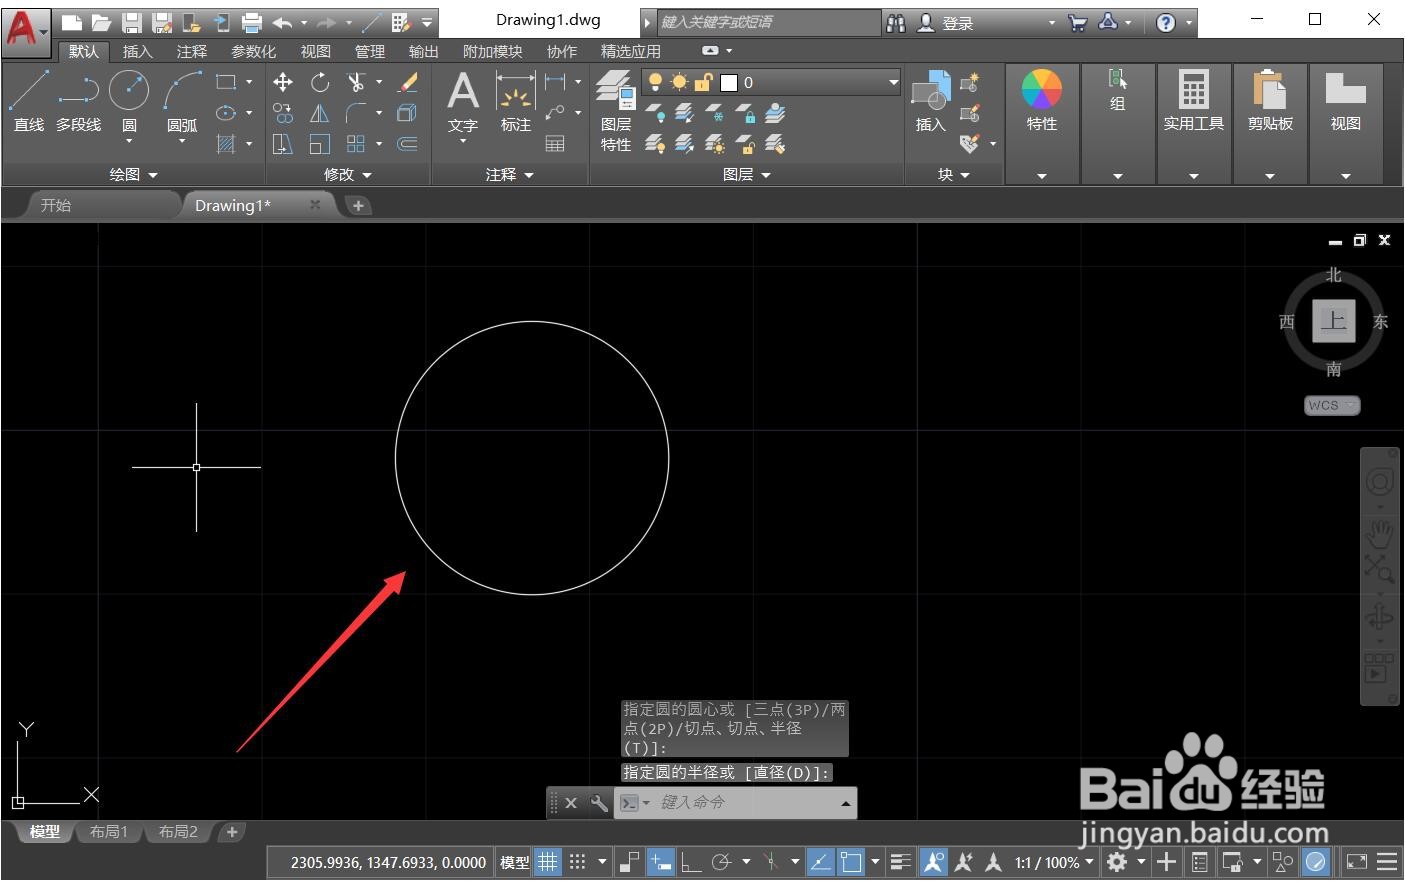Click coordinates readout in status bar
This screenshot has height=881, width=1405.
point(388,862)
